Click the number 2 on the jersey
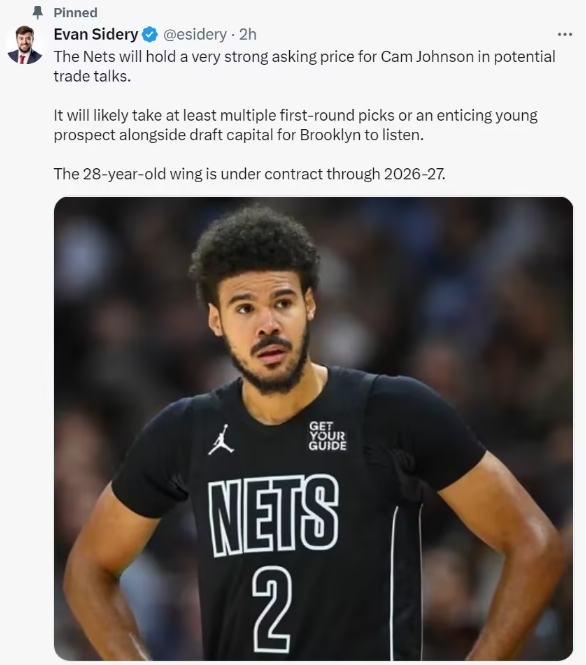Viewport: 586px width, 665px height. click(272, 609)
